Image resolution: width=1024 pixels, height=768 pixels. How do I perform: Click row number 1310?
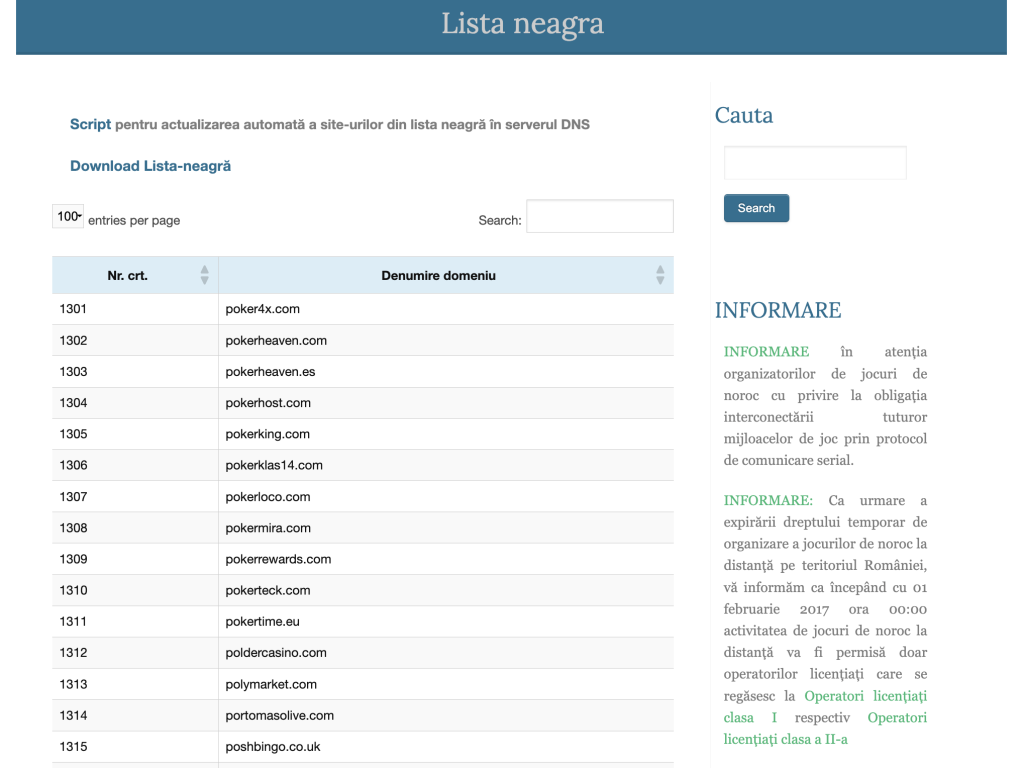tap(73, 590)
